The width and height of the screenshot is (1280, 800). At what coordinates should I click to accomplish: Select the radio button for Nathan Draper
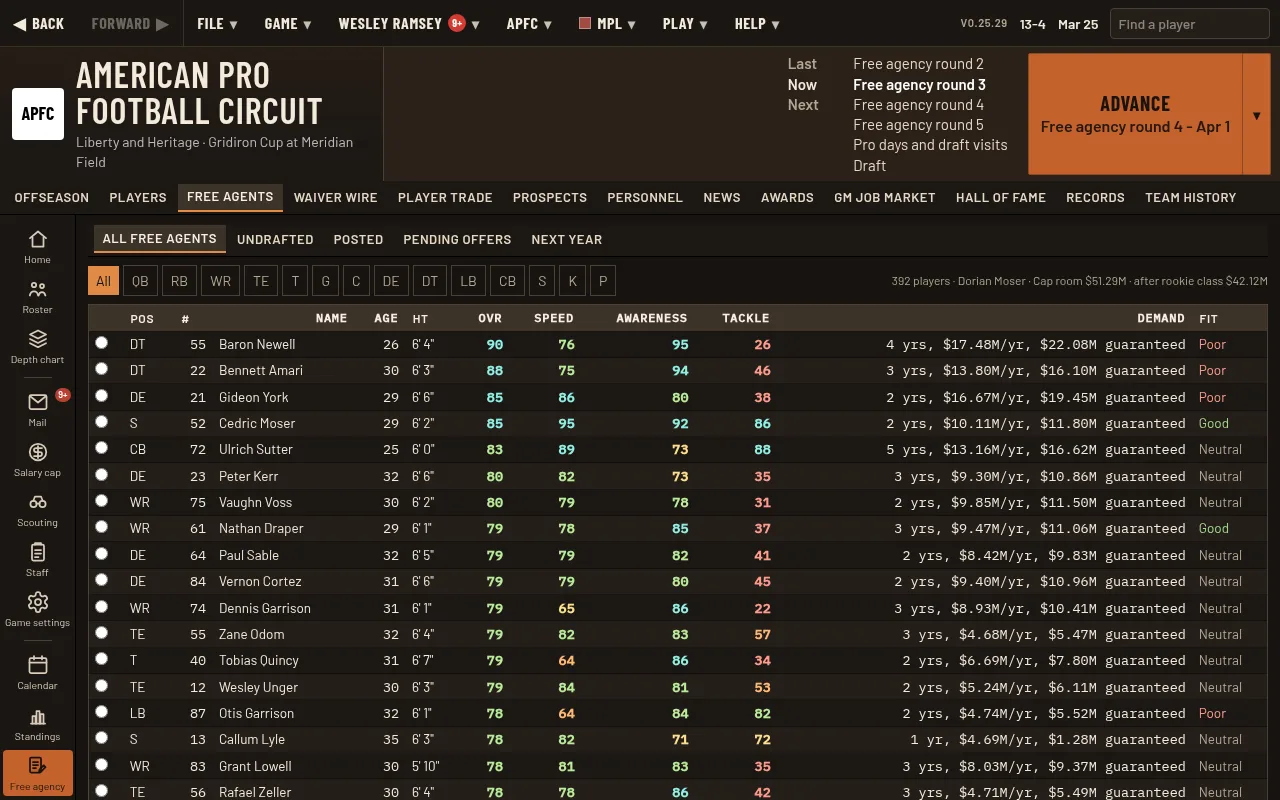(x=101, y=527)
